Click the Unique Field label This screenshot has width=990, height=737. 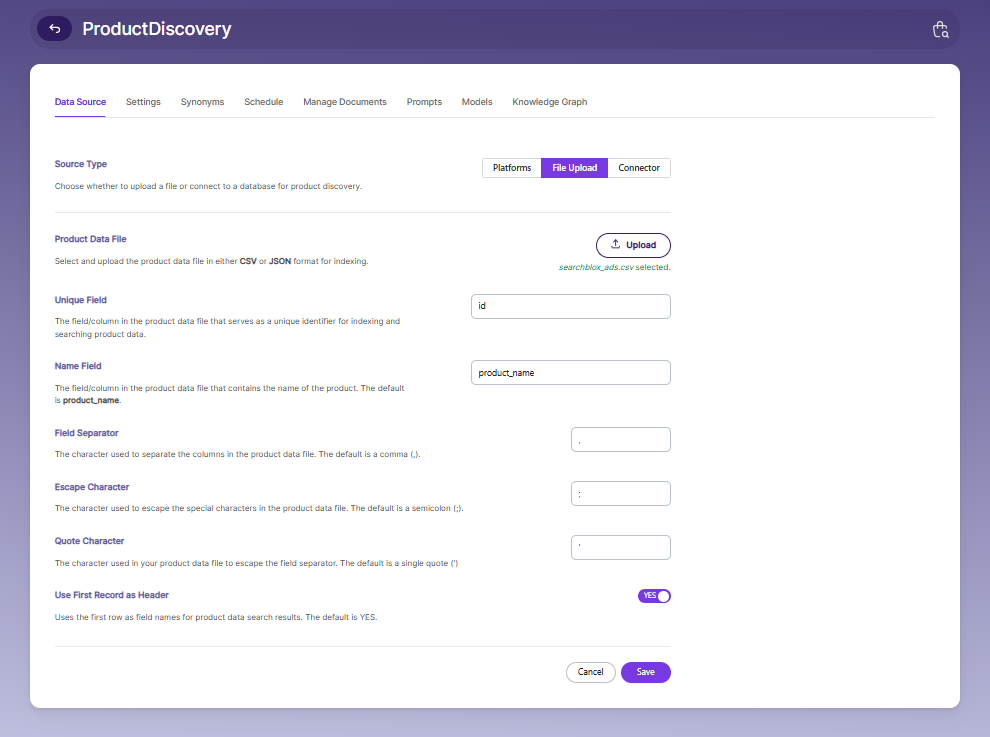(81, 300)
